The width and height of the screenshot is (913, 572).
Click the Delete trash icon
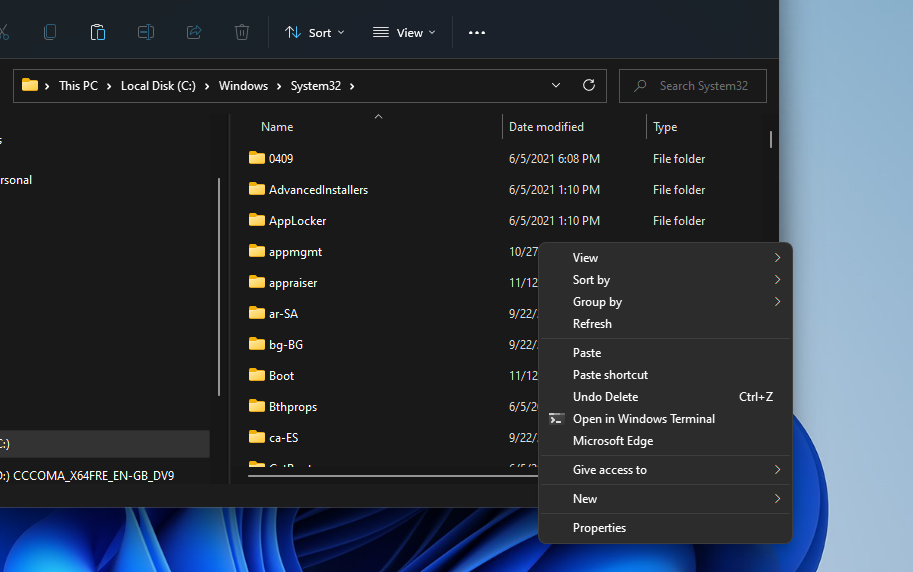click(x=242, y=32)
